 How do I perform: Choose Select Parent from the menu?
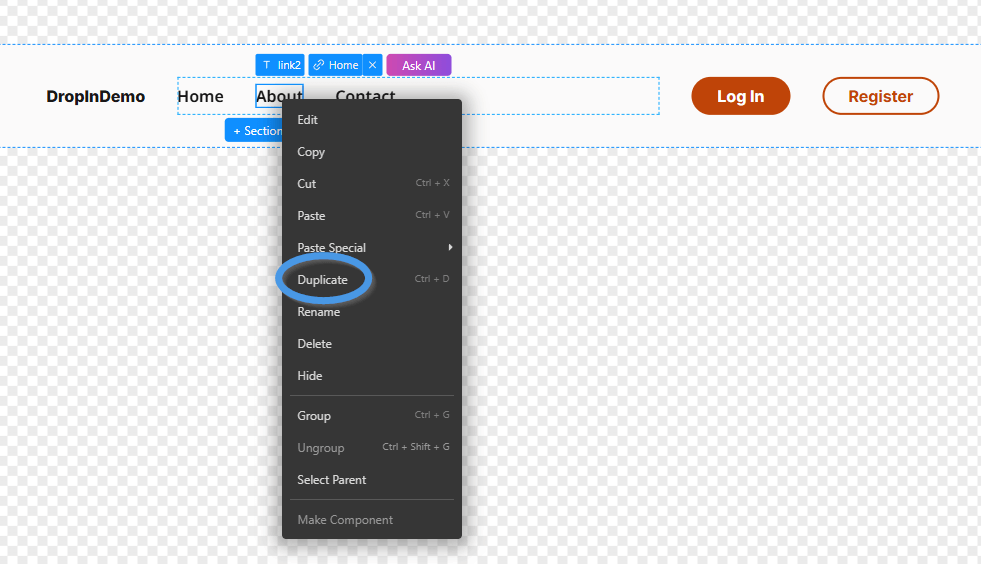pyautogui.click(x=372, y=479)
